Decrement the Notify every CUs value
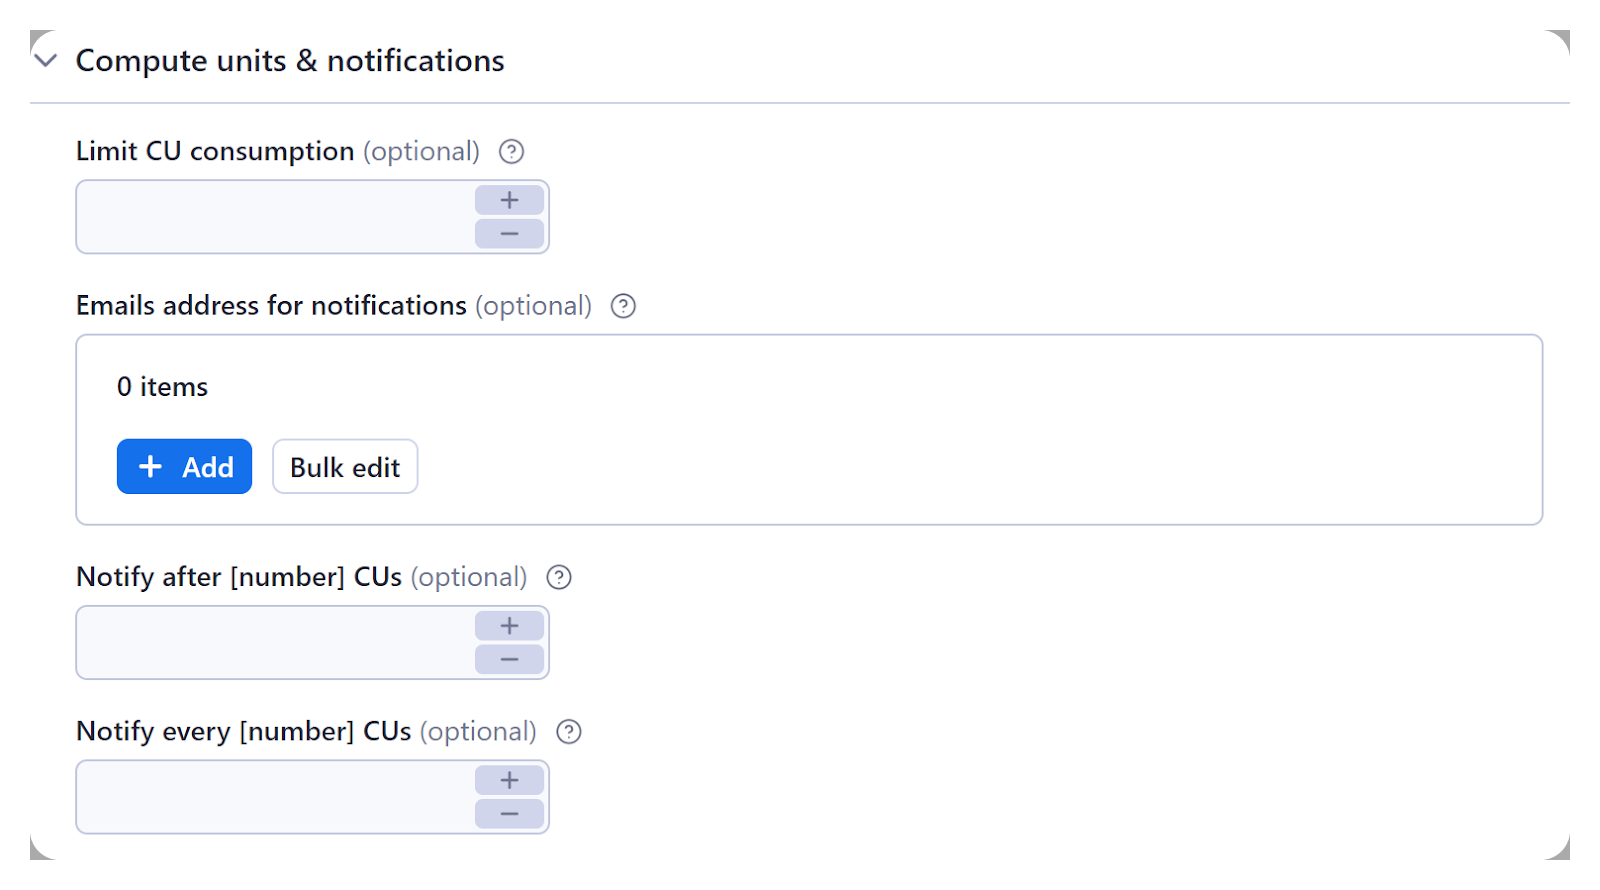The image size is (1600, 890). tap(509, 812)
